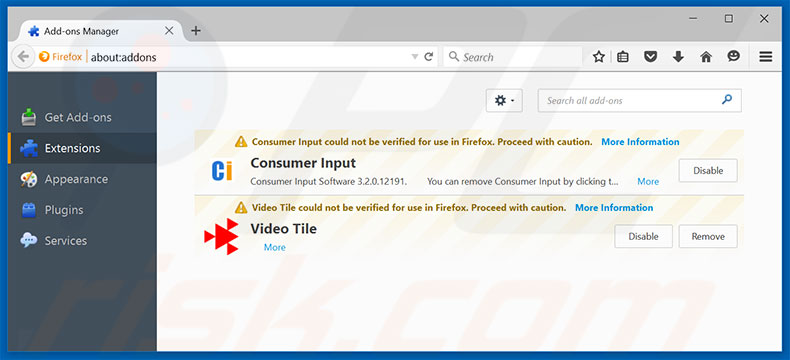Viewport: 790px width, 360px height.
Task: Open the Pocket icon in the toolbar
Action: pyautogui.click(x=651, y=57)
